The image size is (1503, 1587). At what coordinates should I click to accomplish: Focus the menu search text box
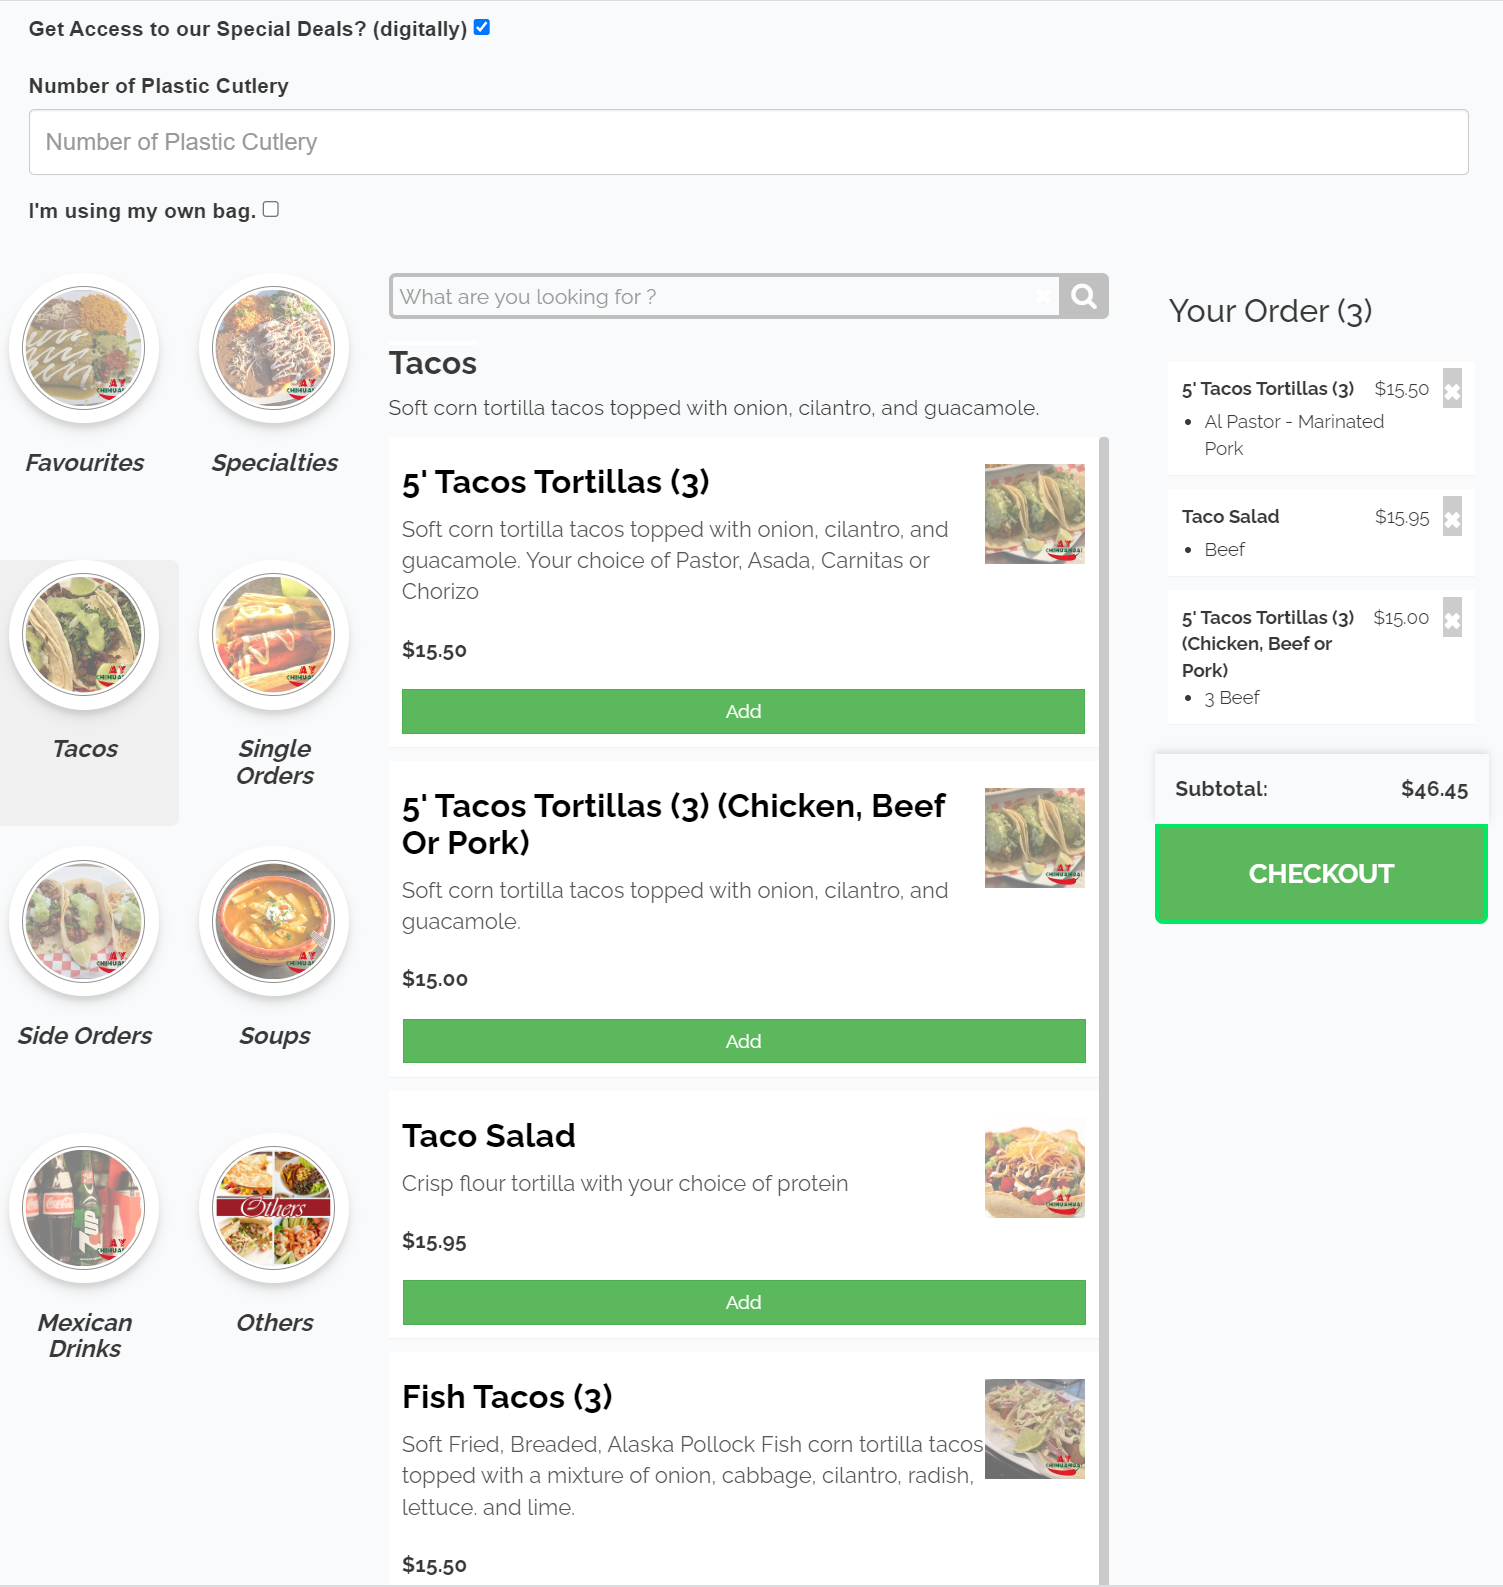coord(720,296)
